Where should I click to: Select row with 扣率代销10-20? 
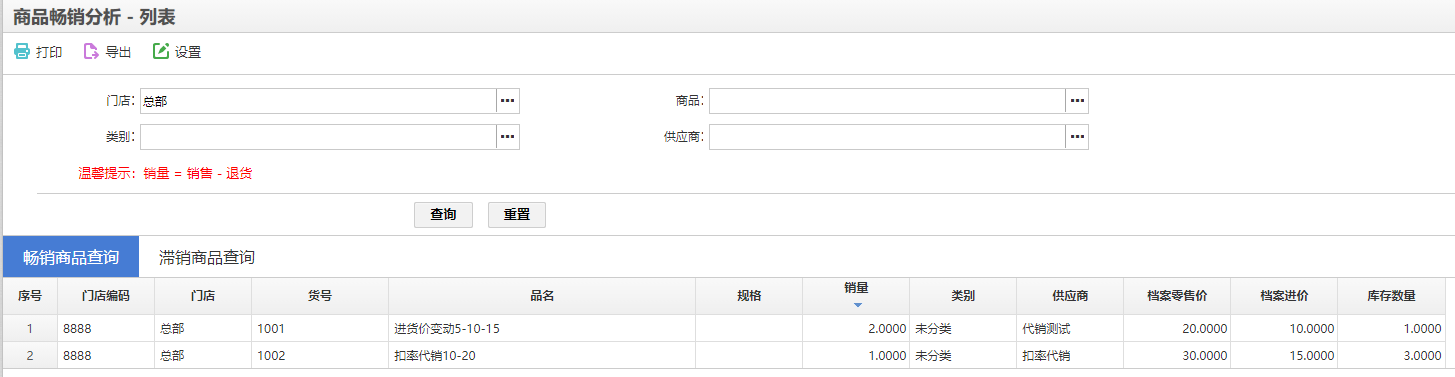724,355
